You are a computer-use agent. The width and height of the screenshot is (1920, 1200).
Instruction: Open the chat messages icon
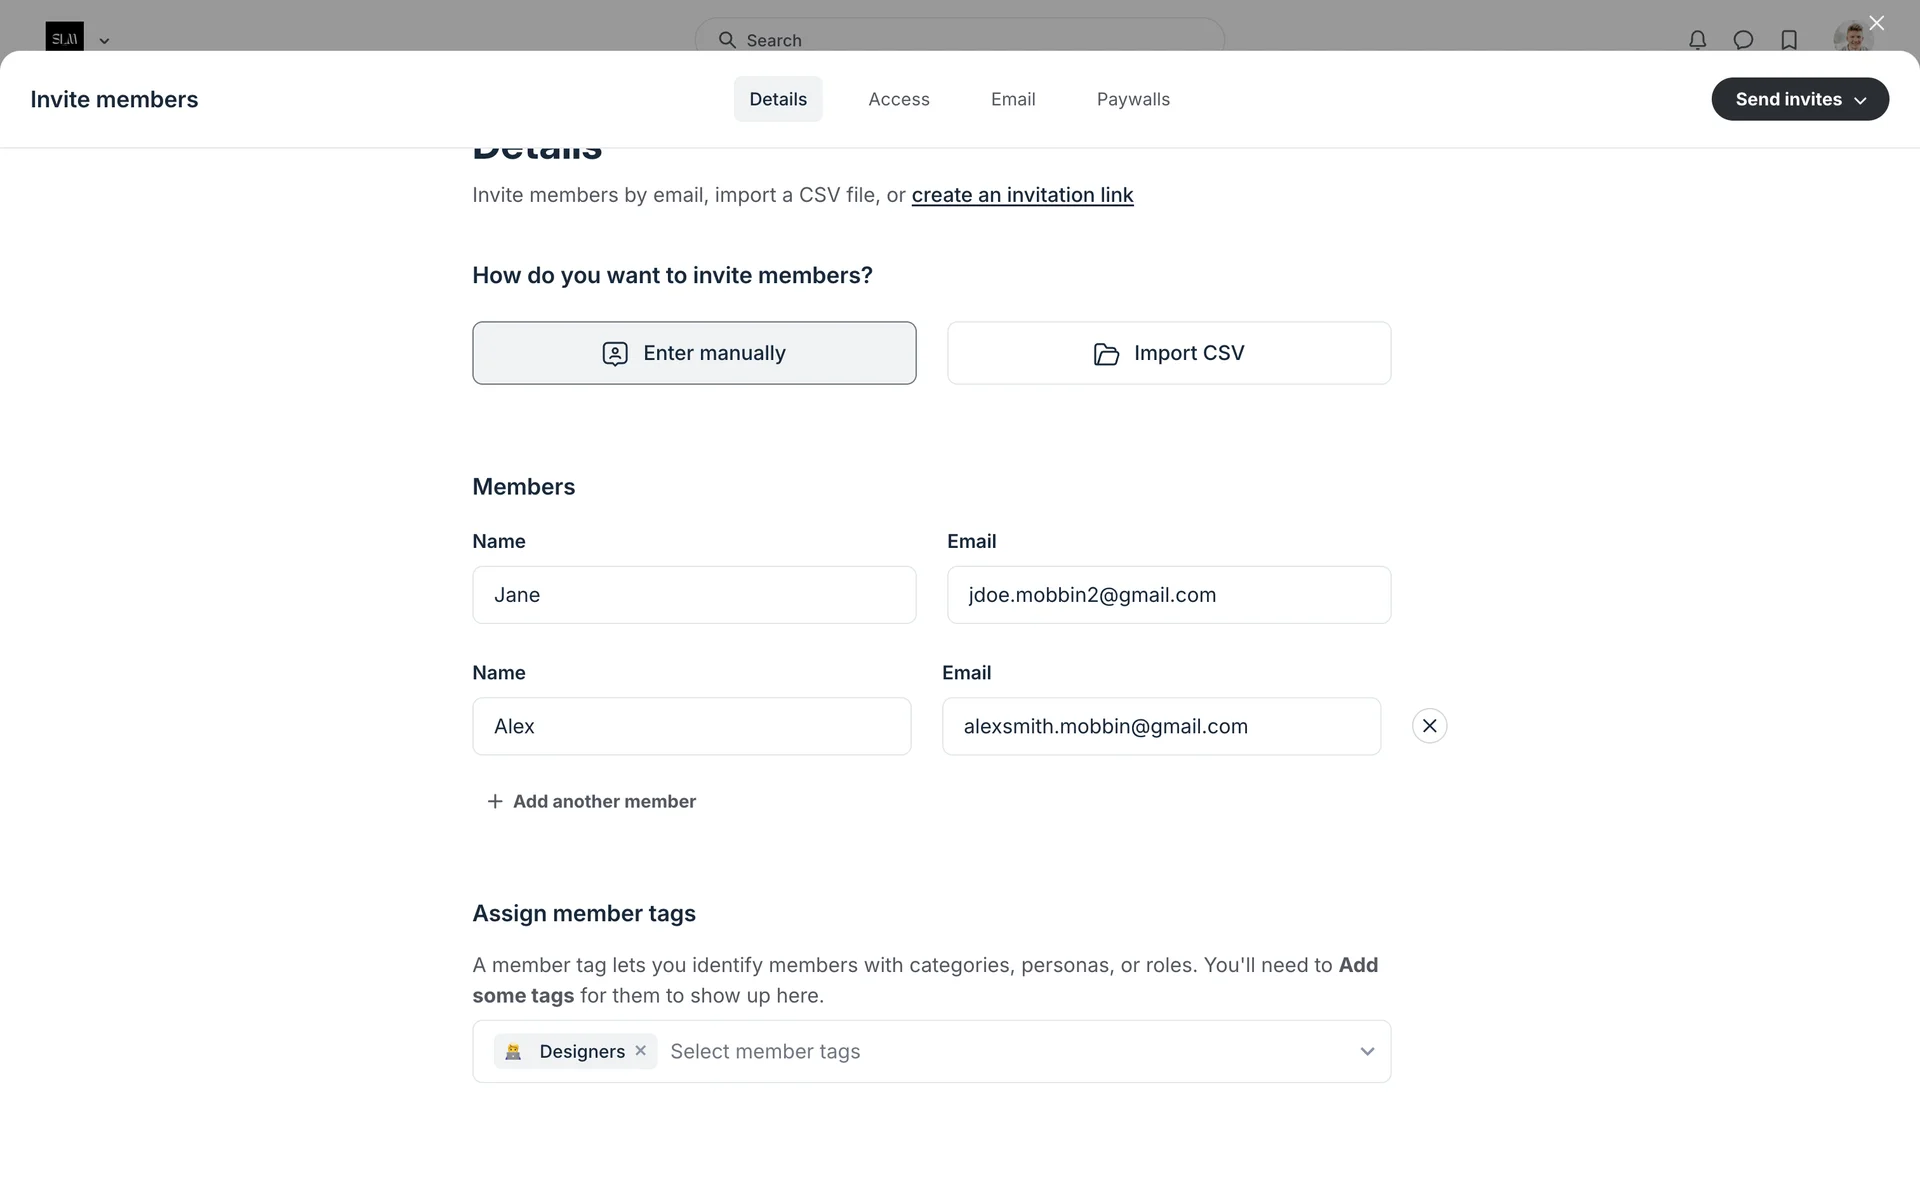(1743, 40)
